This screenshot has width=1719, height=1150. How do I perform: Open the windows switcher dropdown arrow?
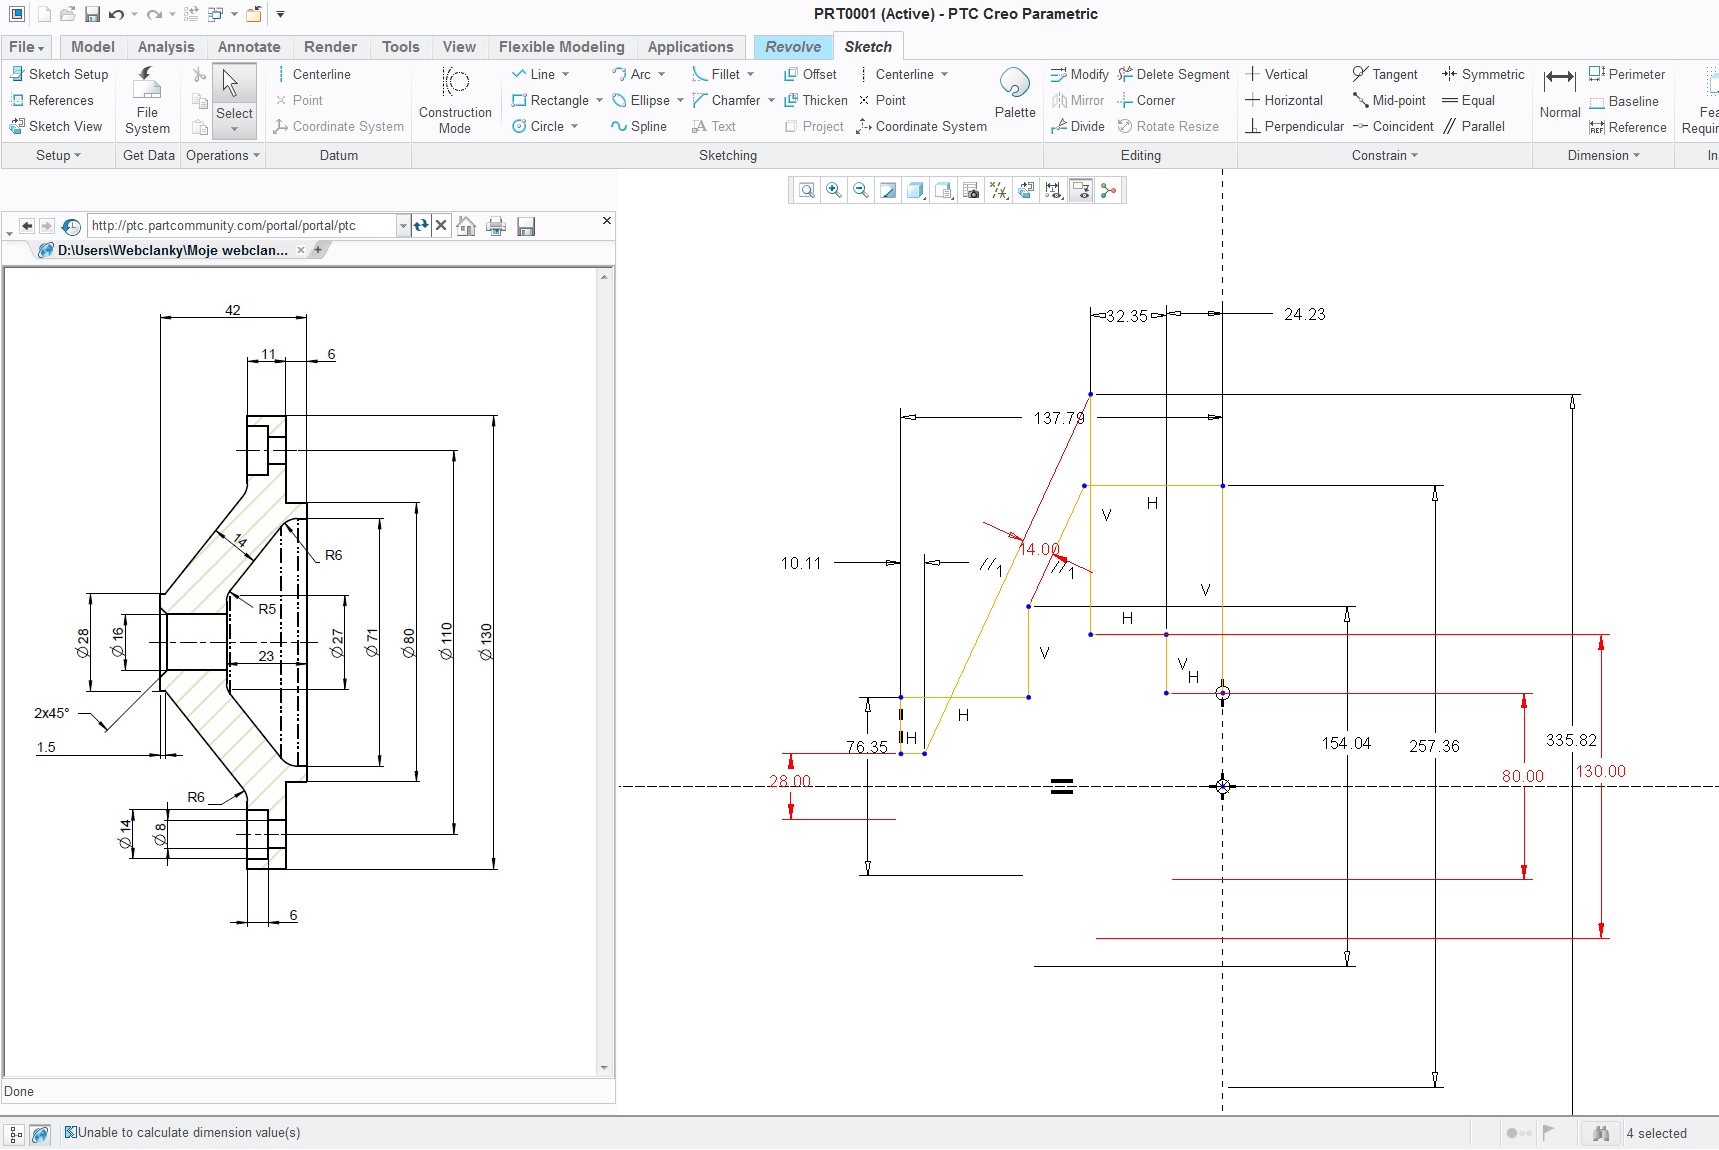click(234, 15)
